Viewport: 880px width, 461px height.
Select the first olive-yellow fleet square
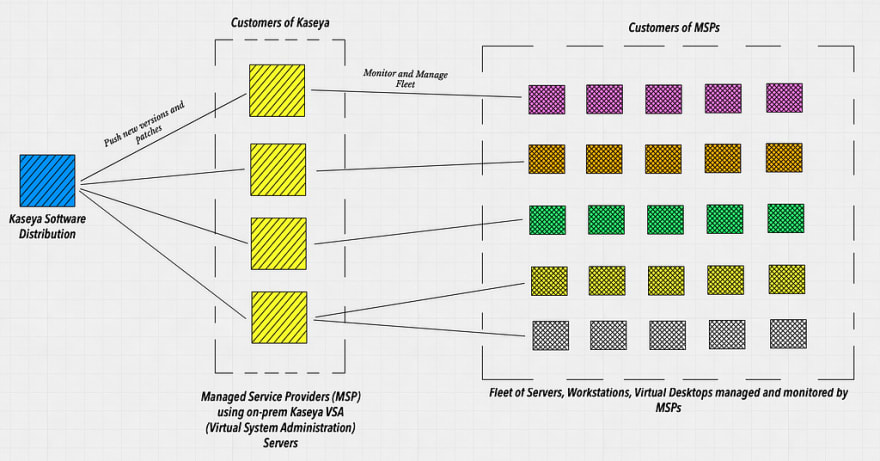[549, 281]
